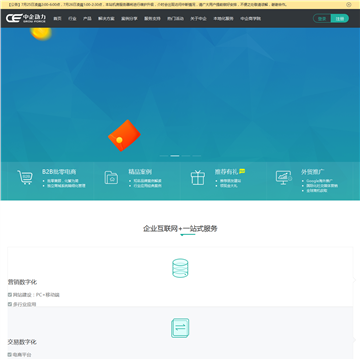Open 关于中企 in navigation
360x360 pixels.
point(198,19)
